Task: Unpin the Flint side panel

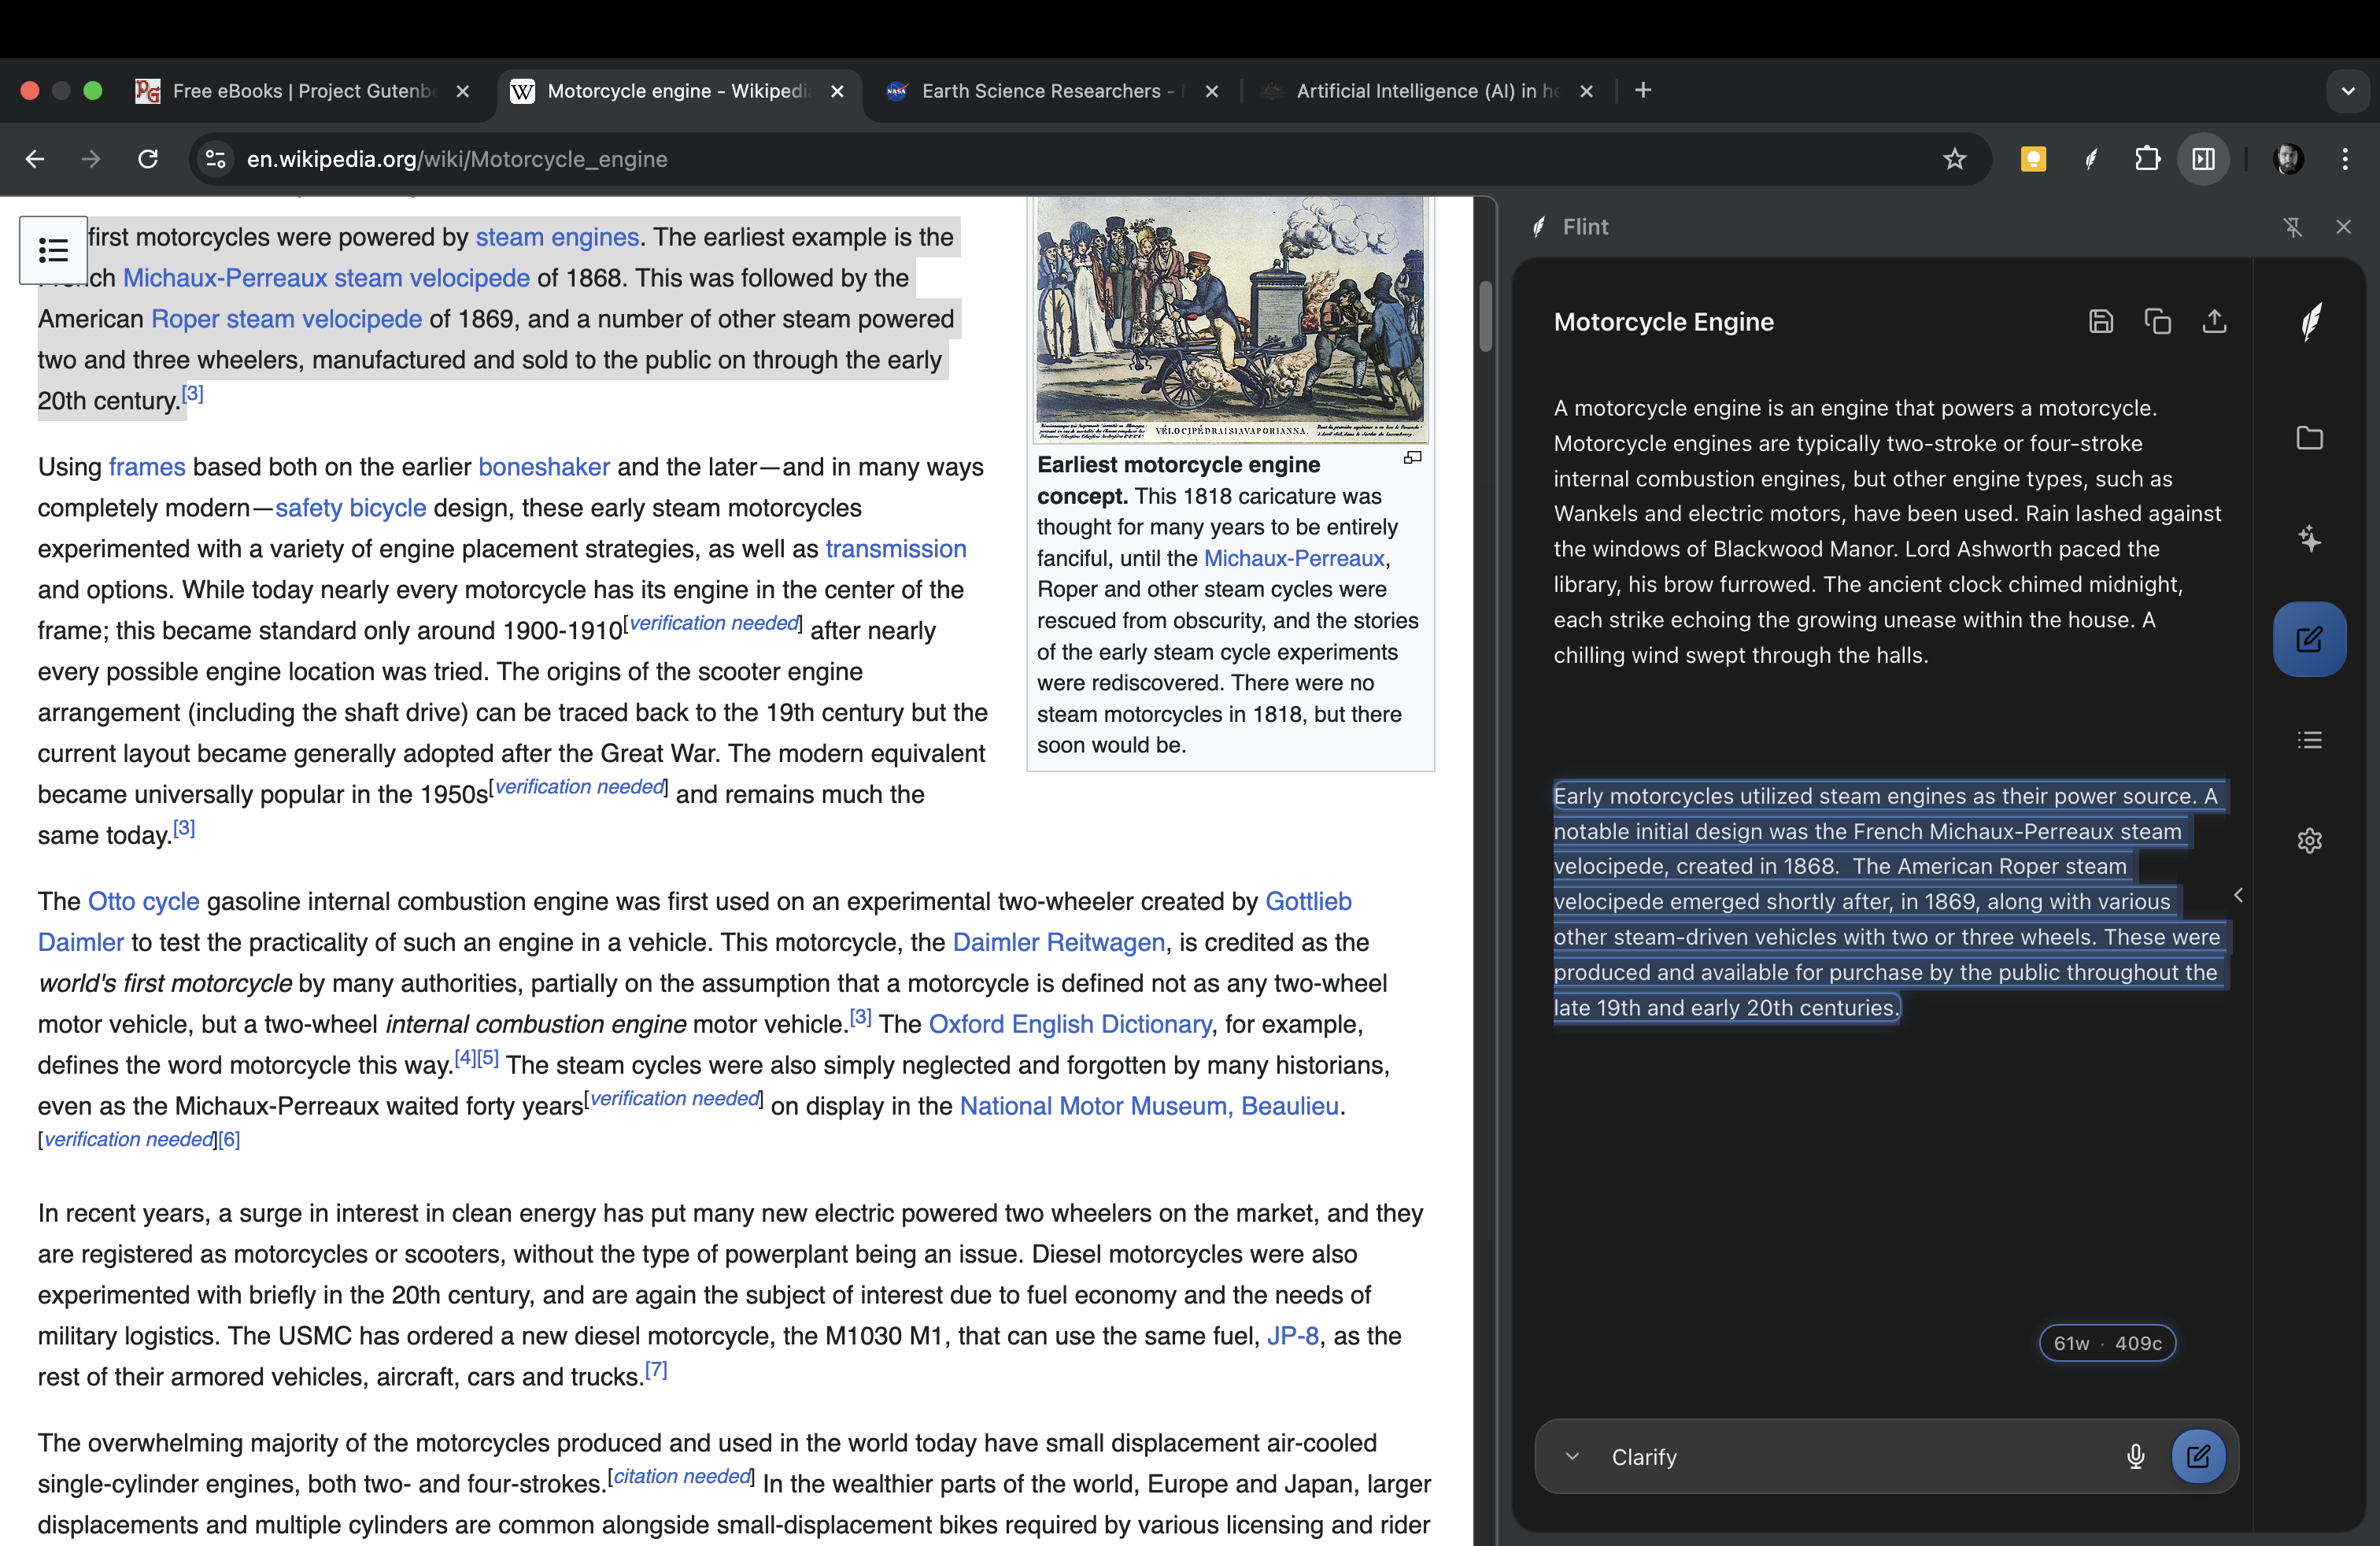Action: pyautogui.click(x=2293, y=227)
